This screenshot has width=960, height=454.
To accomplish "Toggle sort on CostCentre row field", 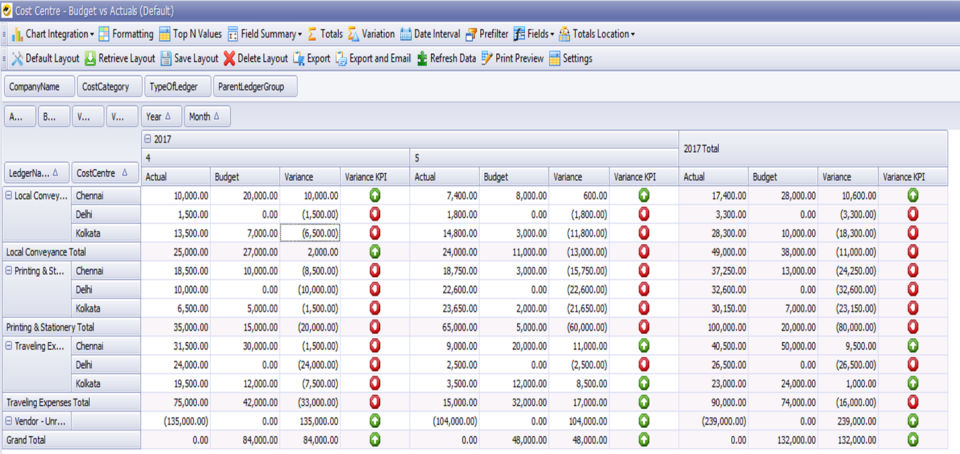I will [x=105, y=172].
